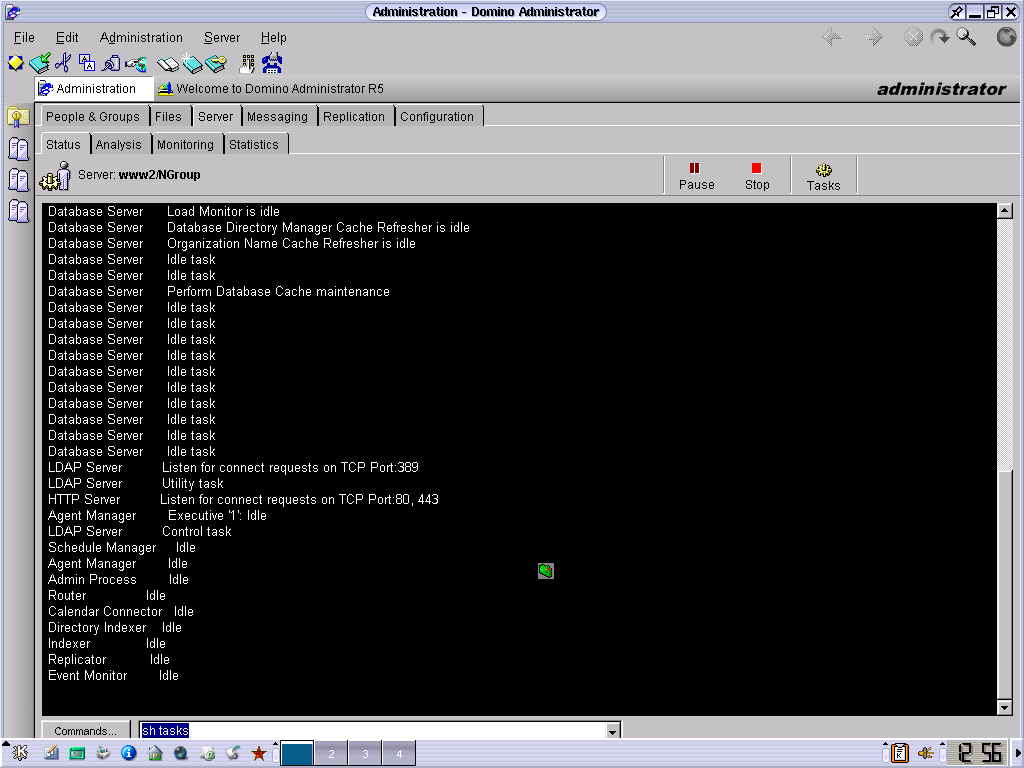Open the Administration menu

[x=141, y=38]
